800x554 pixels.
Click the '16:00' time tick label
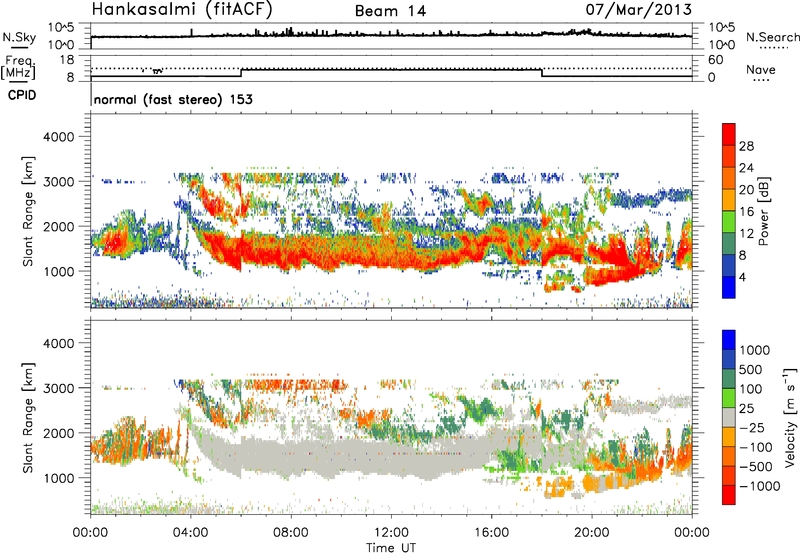(491, 533)
